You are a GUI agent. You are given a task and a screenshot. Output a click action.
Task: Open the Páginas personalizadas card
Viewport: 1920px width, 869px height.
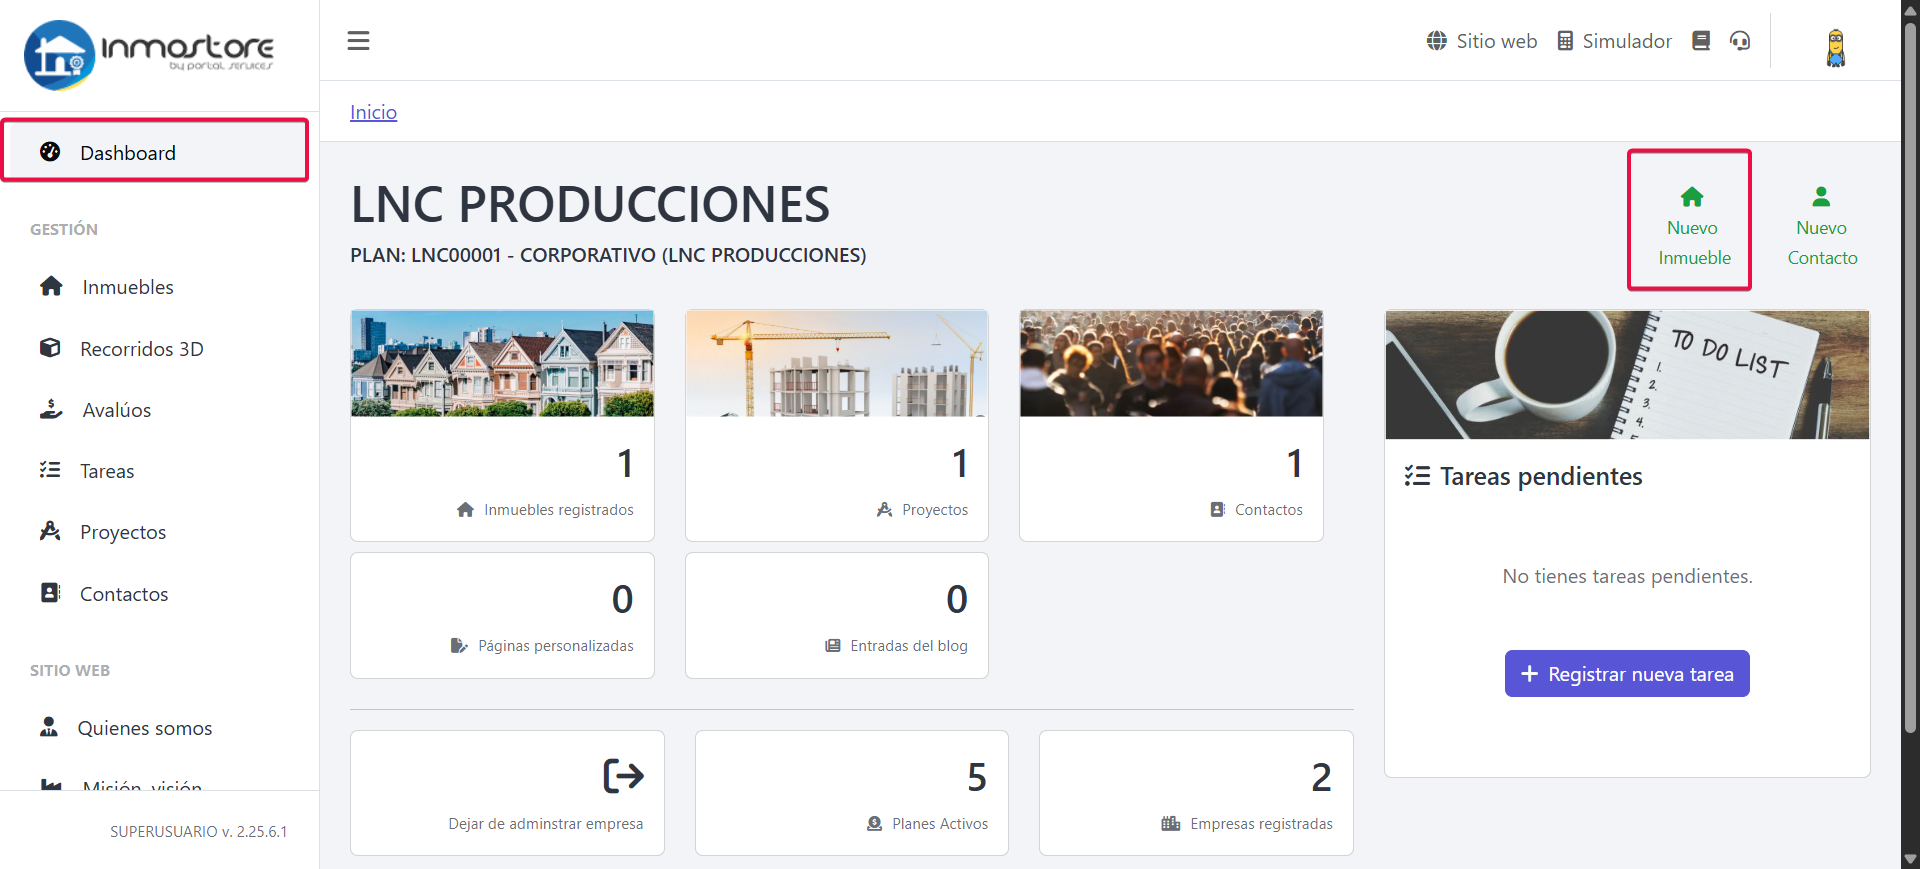(x=502, y=615)
